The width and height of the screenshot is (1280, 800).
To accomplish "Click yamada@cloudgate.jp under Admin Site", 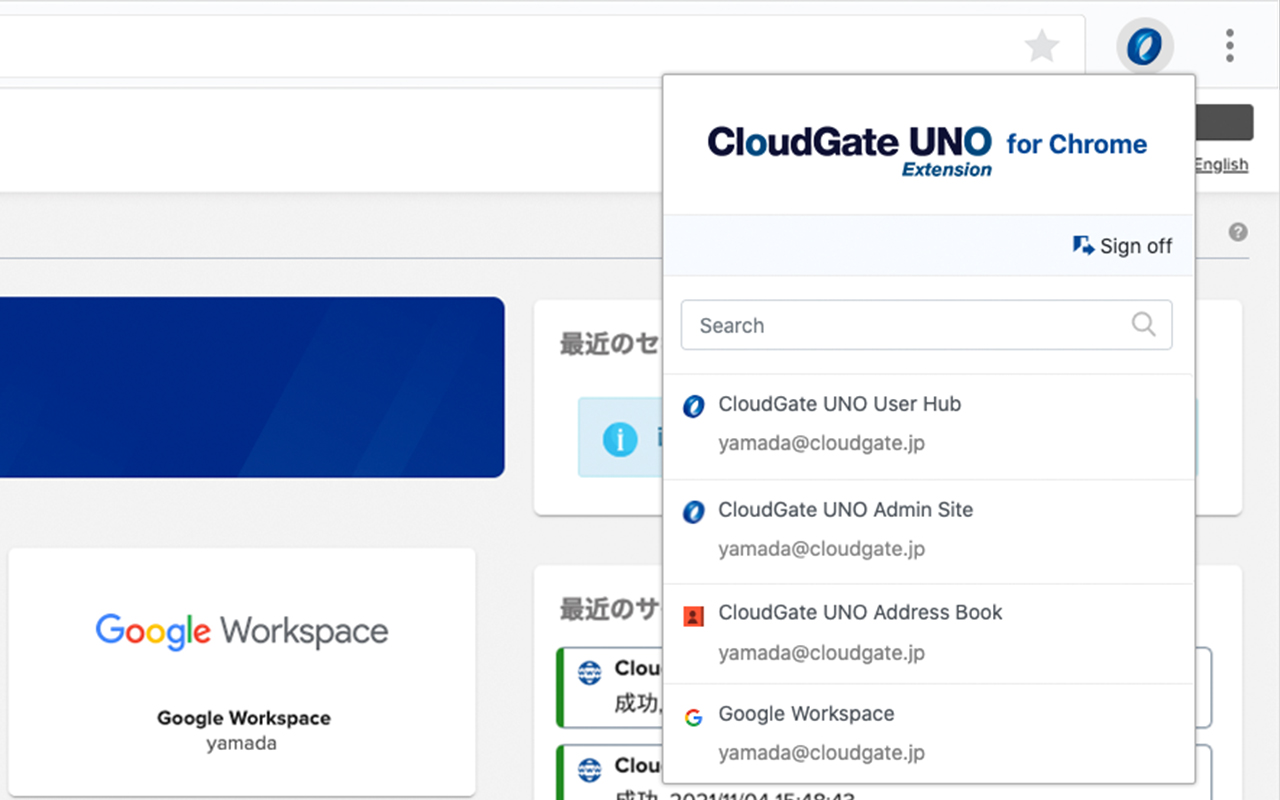I will coord(821,548).
